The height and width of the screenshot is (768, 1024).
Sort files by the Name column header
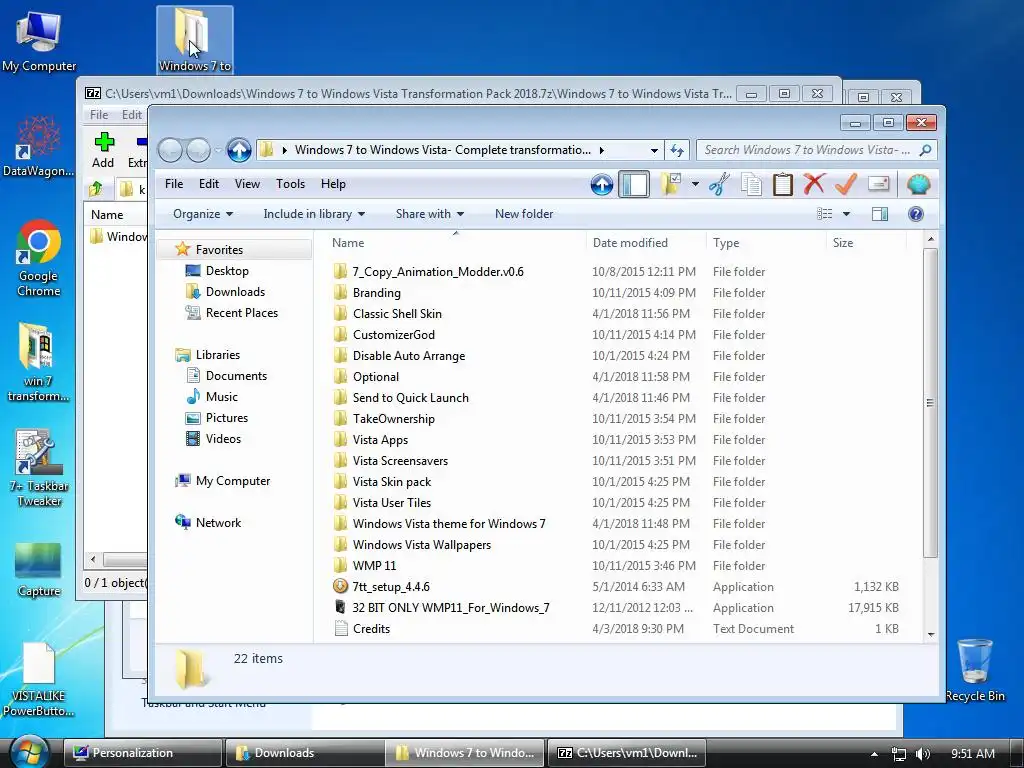(x=456, y=243)
